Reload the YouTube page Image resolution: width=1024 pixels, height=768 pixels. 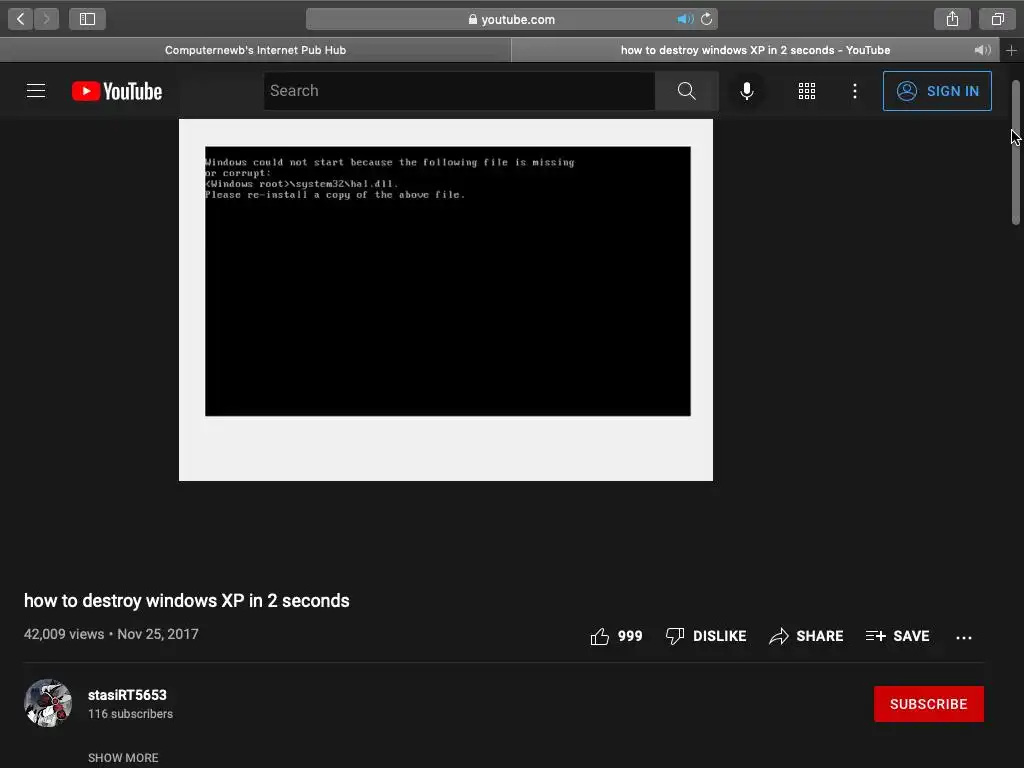coord(706,19)
